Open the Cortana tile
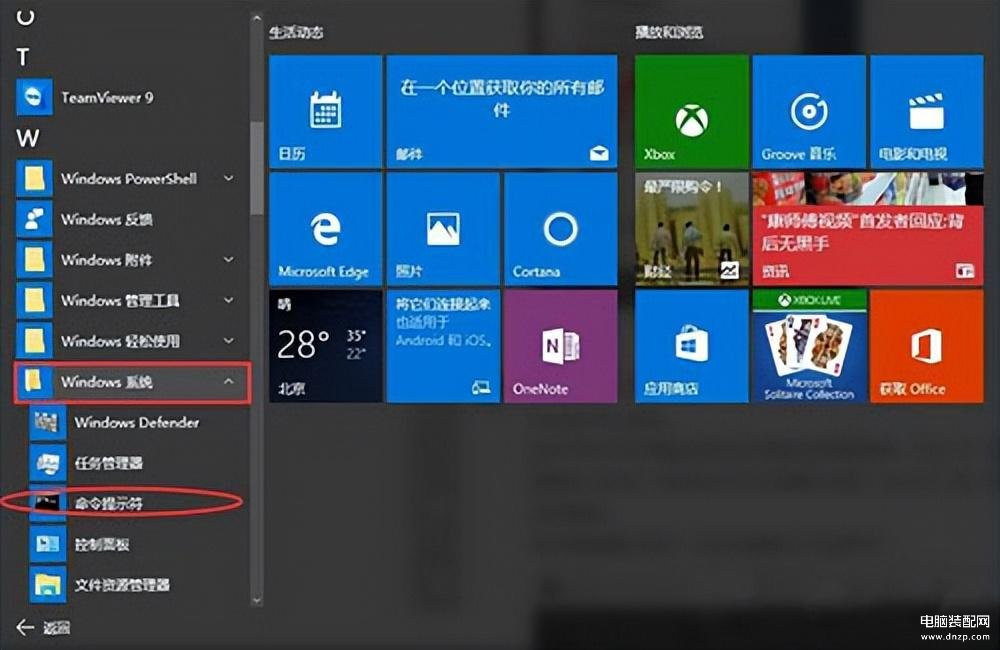Screen dimensions: 1000x650 561,228
